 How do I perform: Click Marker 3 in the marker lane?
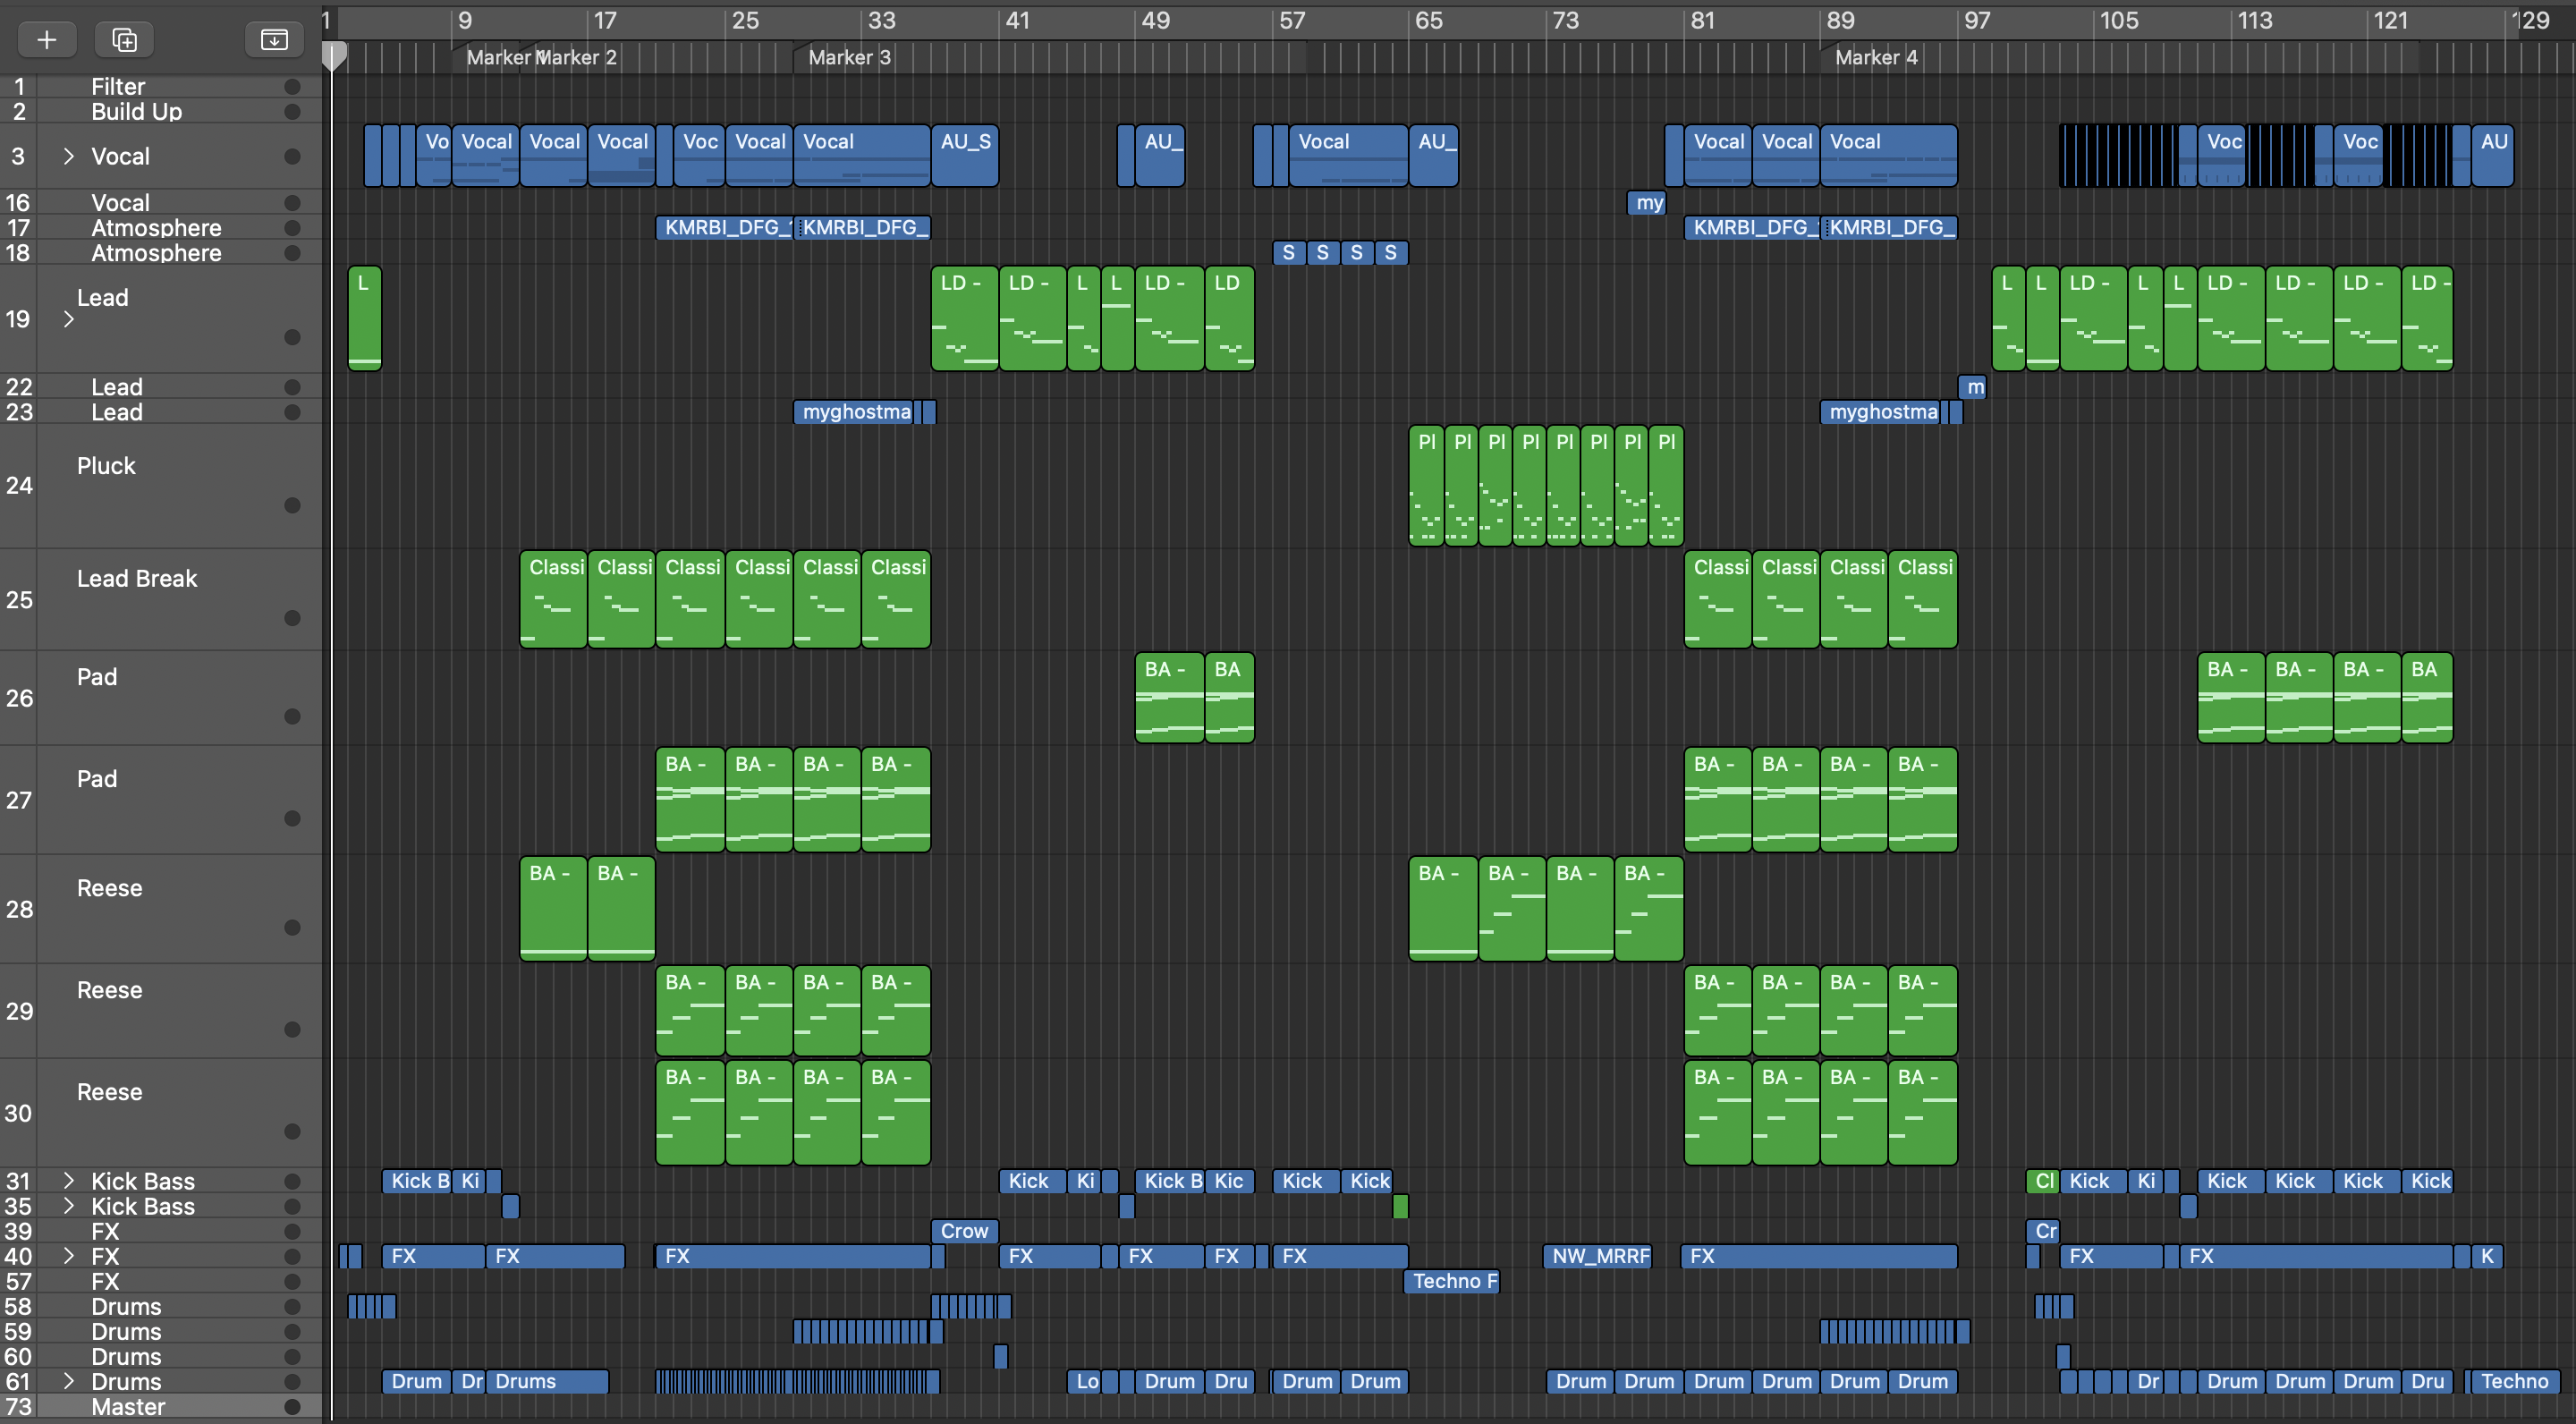848,58
